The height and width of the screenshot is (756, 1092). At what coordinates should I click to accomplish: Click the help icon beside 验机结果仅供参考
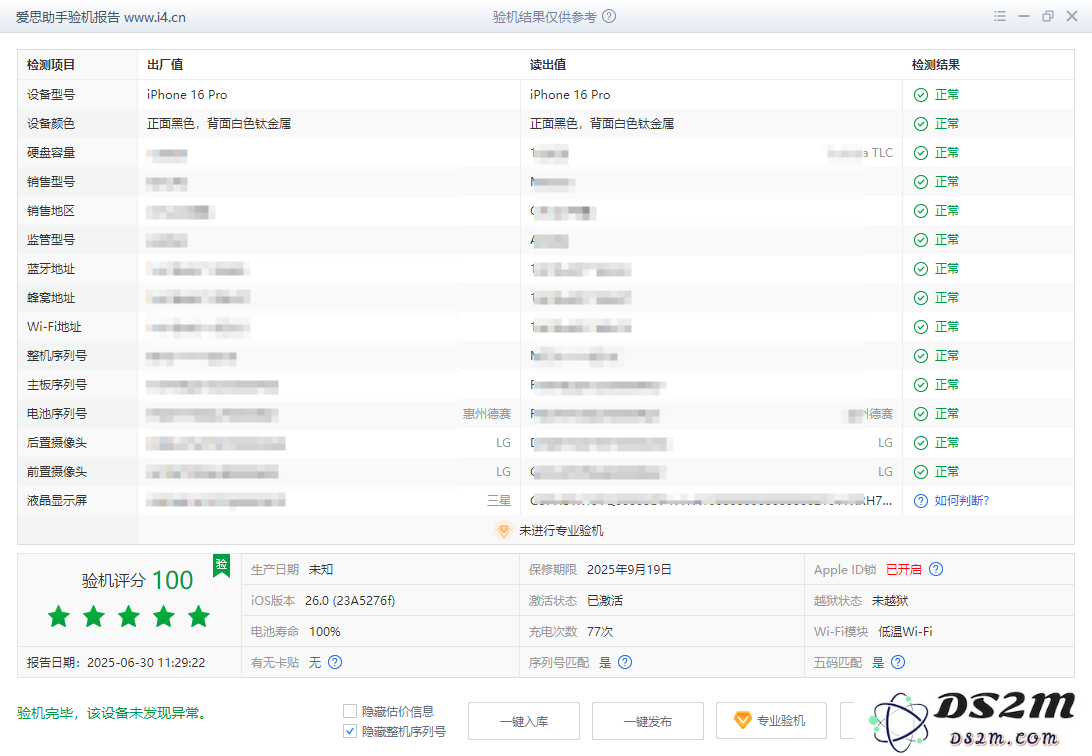[609, 17]
